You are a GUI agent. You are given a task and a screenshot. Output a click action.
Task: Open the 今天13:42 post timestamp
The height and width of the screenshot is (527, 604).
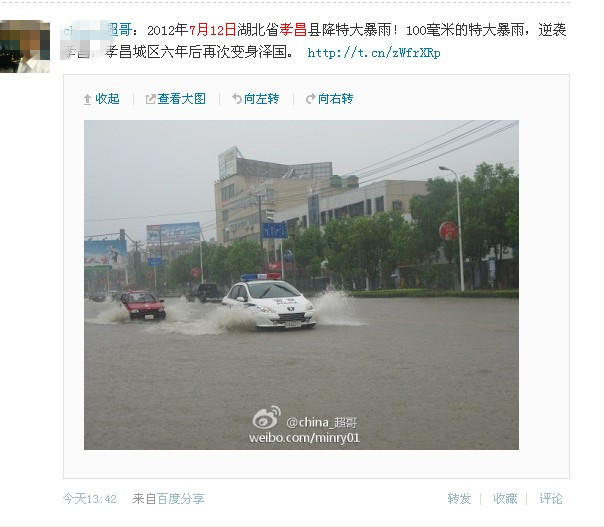coord(90,499)
